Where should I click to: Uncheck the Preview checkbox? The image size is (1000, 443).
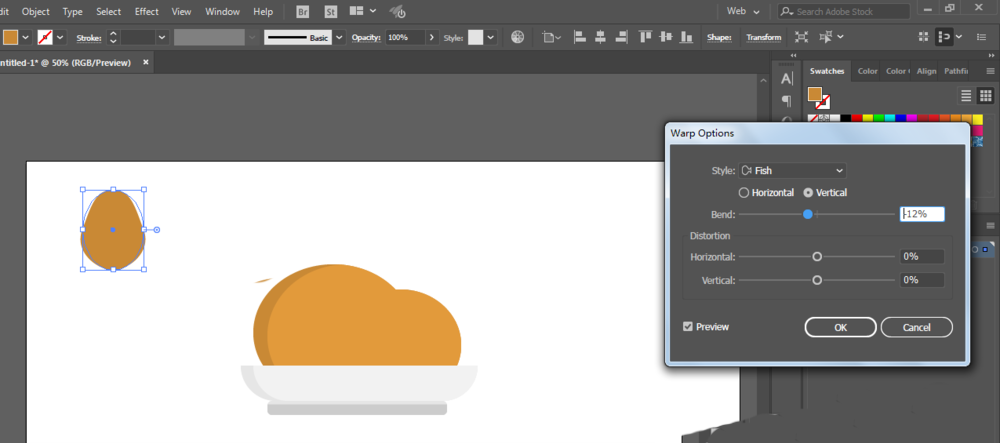coord(687,326)
